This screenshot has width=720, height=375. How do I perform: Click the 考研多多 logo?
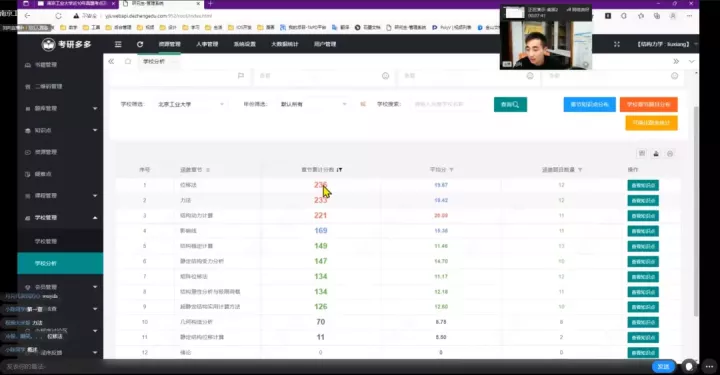67,44
